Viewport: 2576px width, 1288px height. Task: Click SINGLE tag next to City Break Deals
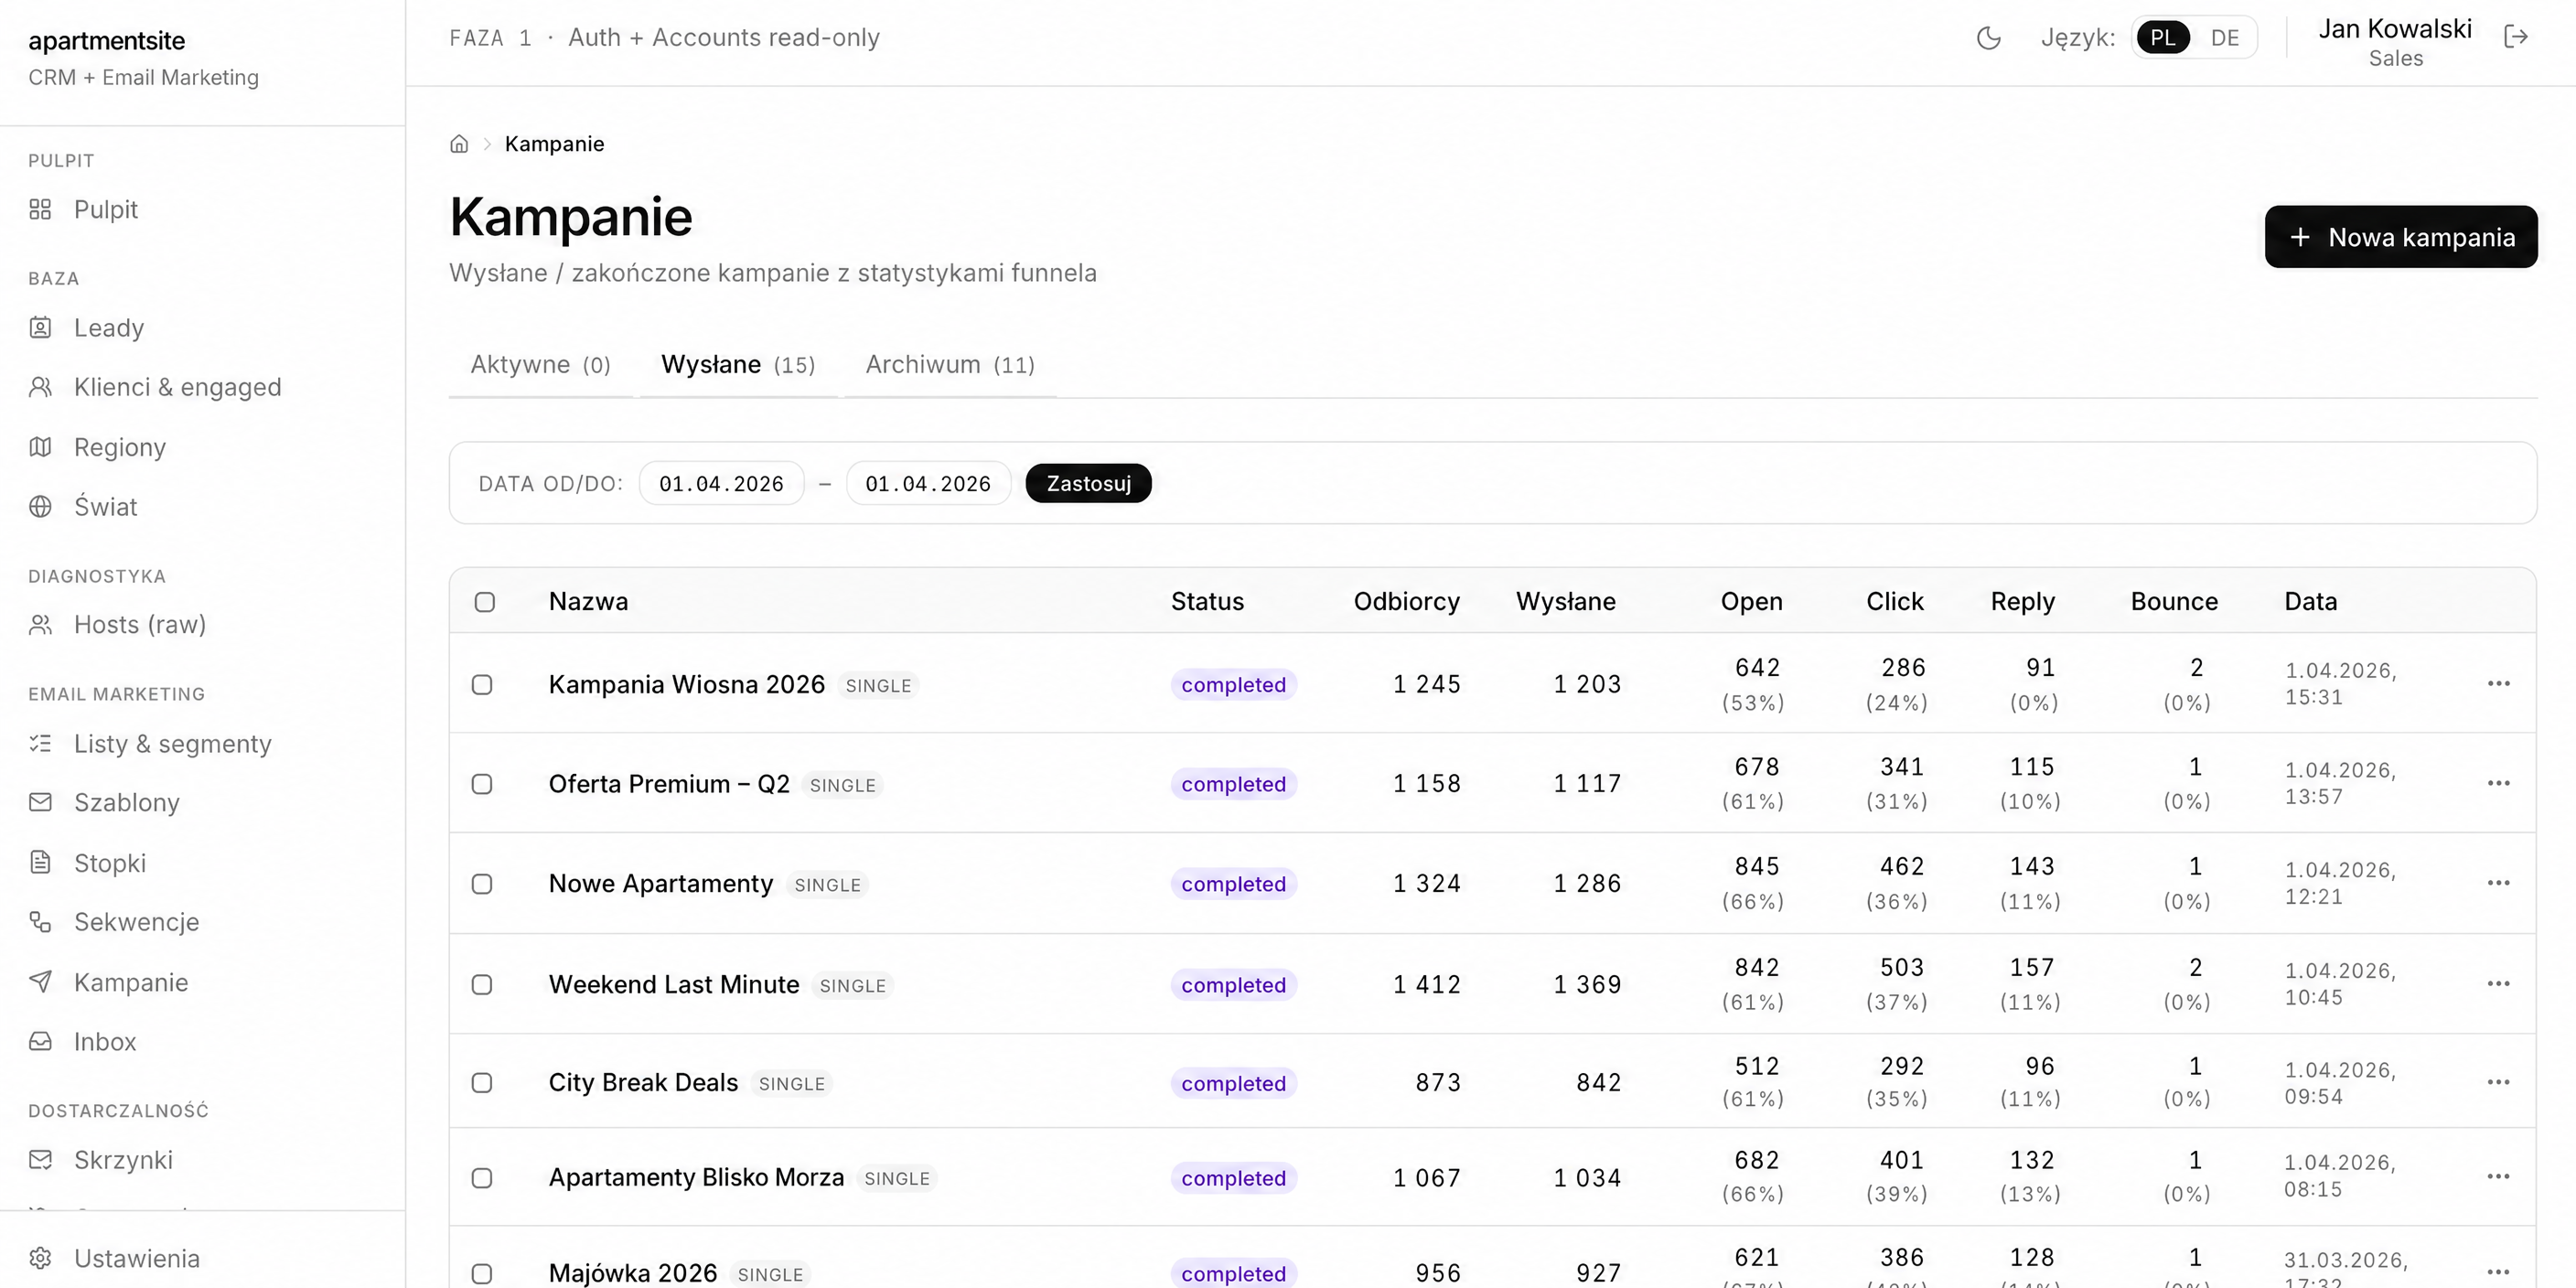click(791, 1084)
